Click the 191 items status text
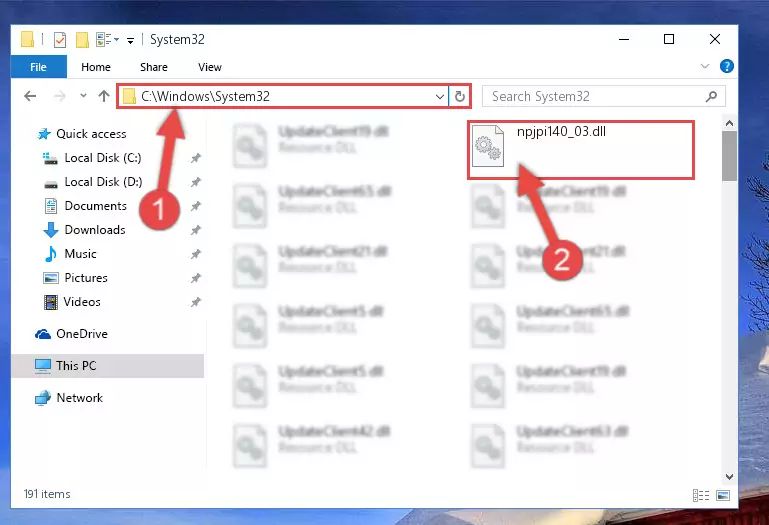Screen dimensions: 769x525 [47, 494]
